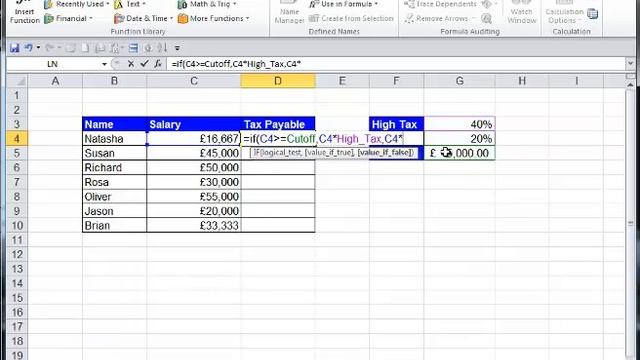Click the Undo icon
This screenshot has height=360, width=640.
pos(29,48)
